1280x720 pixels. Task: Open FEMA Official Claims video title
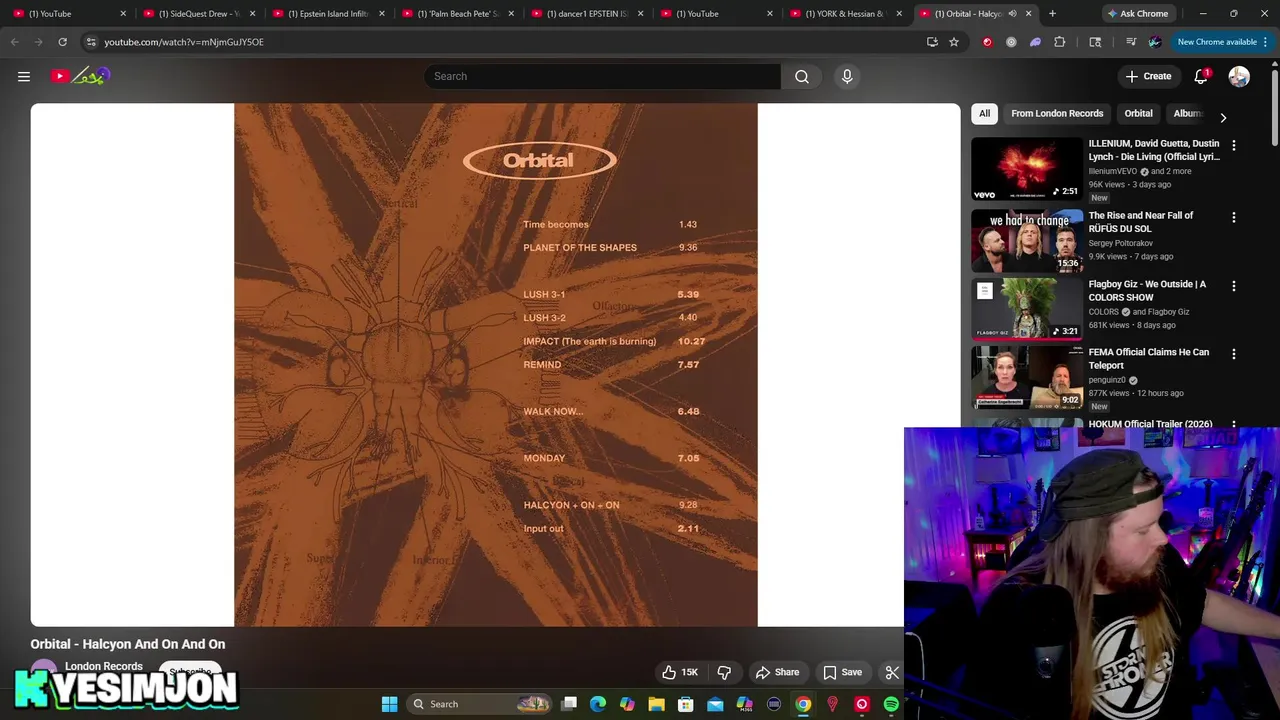tap(1148, 358)
